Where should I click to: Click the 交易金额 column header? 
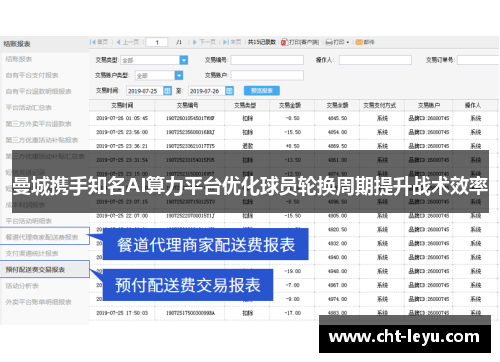(290, 105)
